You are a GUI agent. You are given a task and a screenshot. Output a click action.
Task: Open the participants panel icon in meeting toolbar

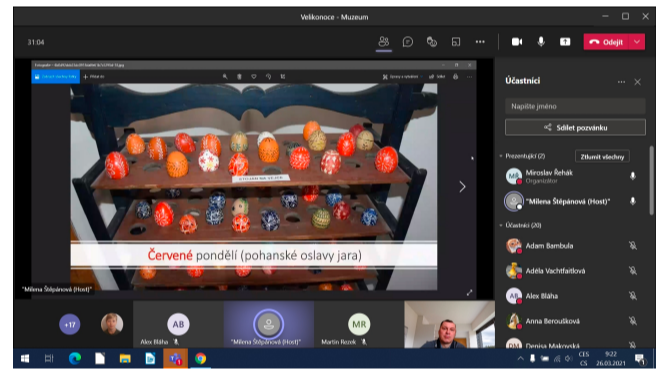click(383, 42)
